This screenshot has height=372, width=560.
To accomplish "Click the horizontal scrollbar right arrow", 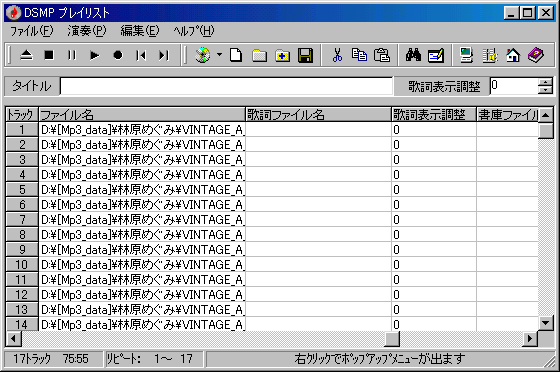I will pyautogui.click(x=530, y=338).
